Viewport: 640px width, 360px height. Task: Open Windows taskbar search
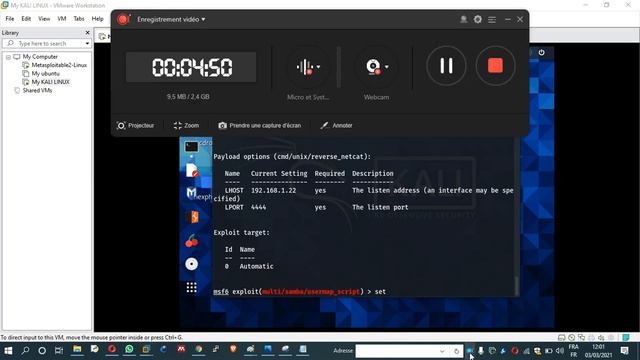coord(25,351)
